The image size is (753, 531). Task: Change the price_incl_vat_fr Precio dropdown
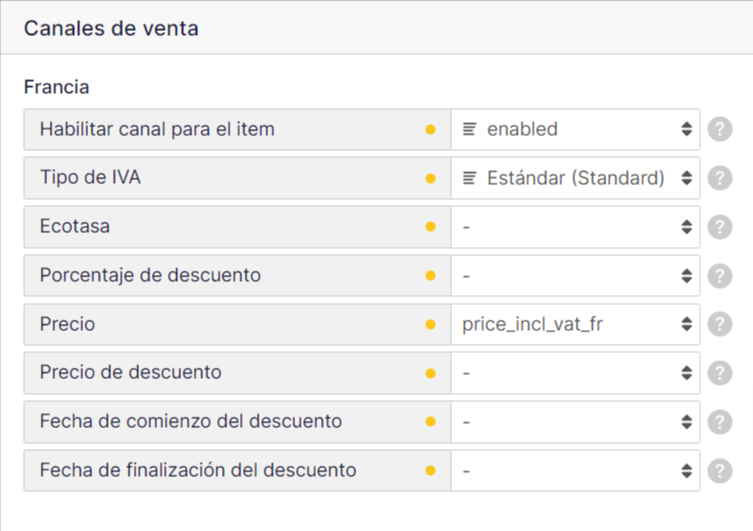[575, 324]
